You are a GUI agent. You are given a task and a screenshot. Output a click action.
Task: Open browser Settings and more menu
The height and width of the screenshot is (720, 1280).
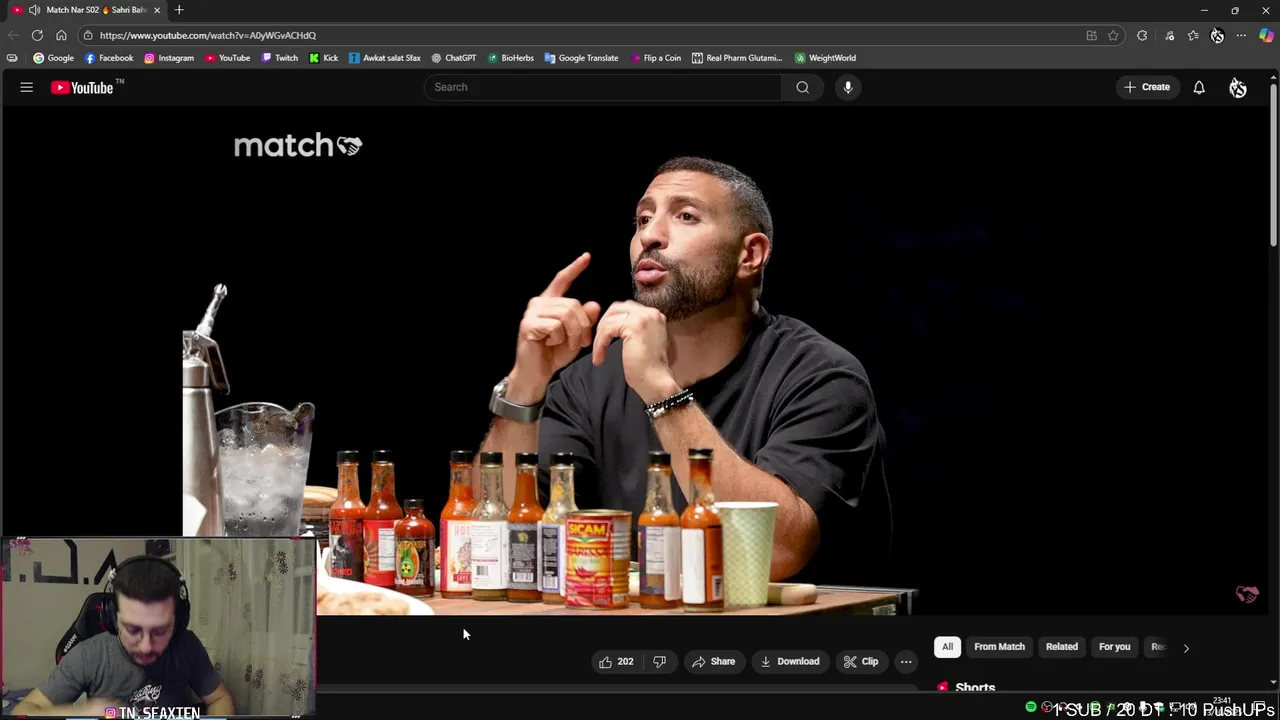point(1241,35)
